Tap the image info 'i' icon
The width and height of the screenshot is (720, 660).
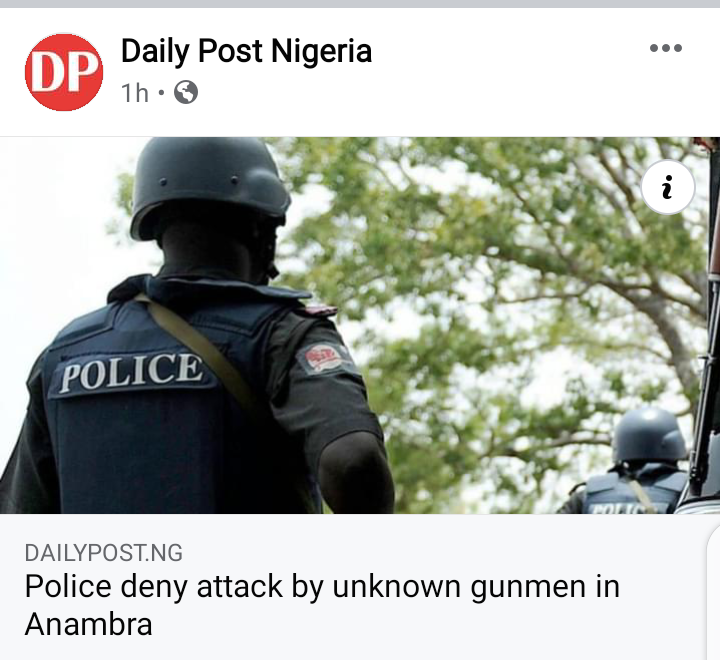668,187
